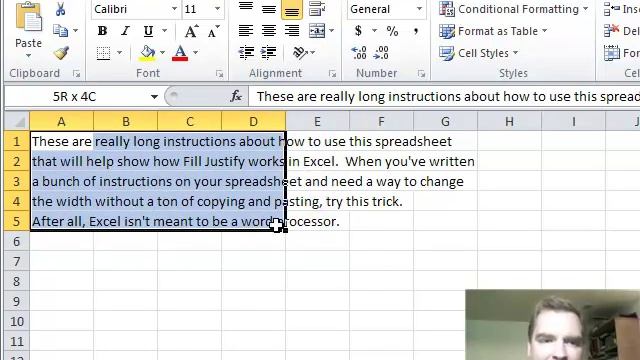Apply the red Font Color
The height and width of the screenshot is (360, 640).
180,53
